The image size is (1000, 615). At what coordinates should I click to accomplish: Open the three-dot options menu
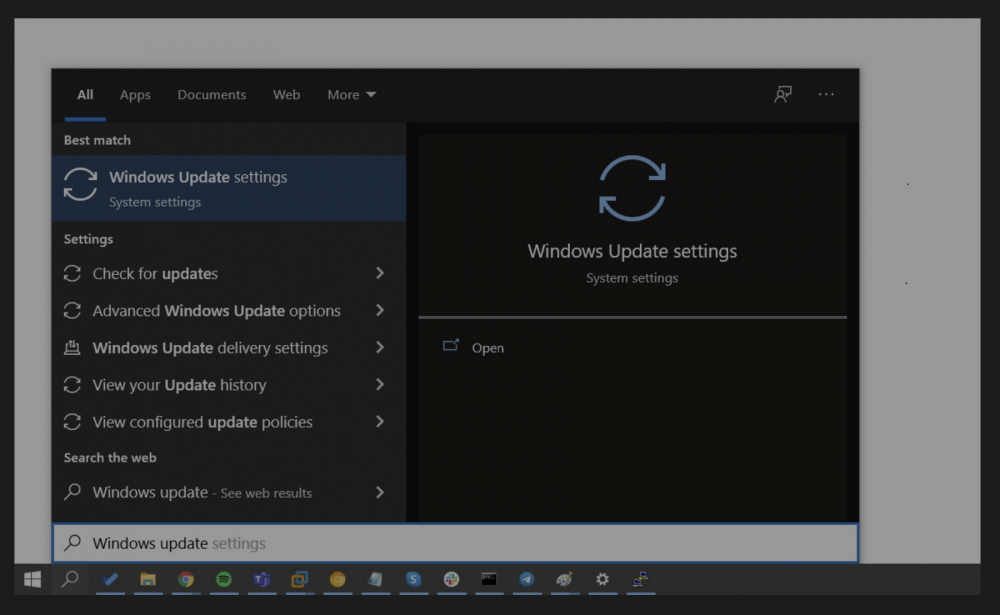pyautogui.click(x=826, y=94)
